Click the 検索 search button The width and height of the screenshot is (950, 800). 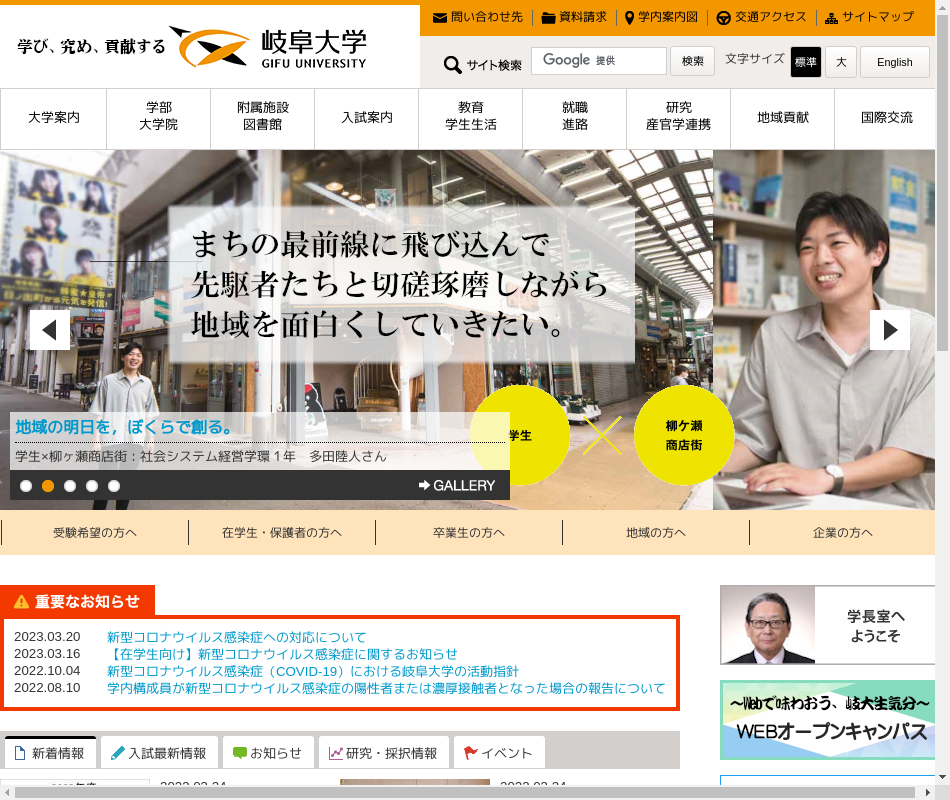[x=693, y=61]
